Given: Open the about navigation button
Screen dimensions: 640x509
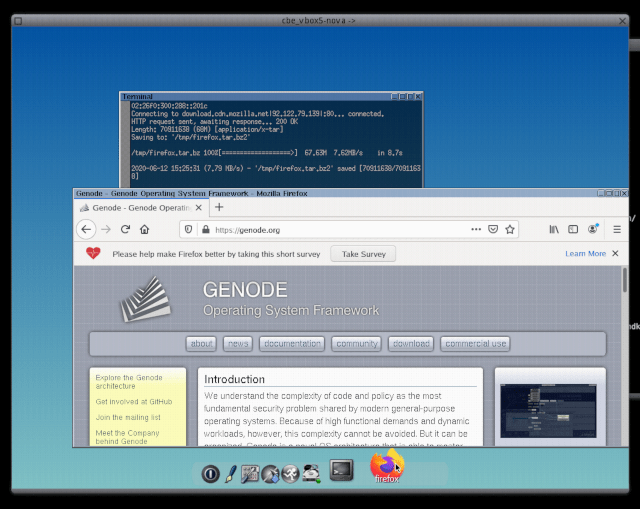Looking at the screenshot, I should tap(201, 344).
